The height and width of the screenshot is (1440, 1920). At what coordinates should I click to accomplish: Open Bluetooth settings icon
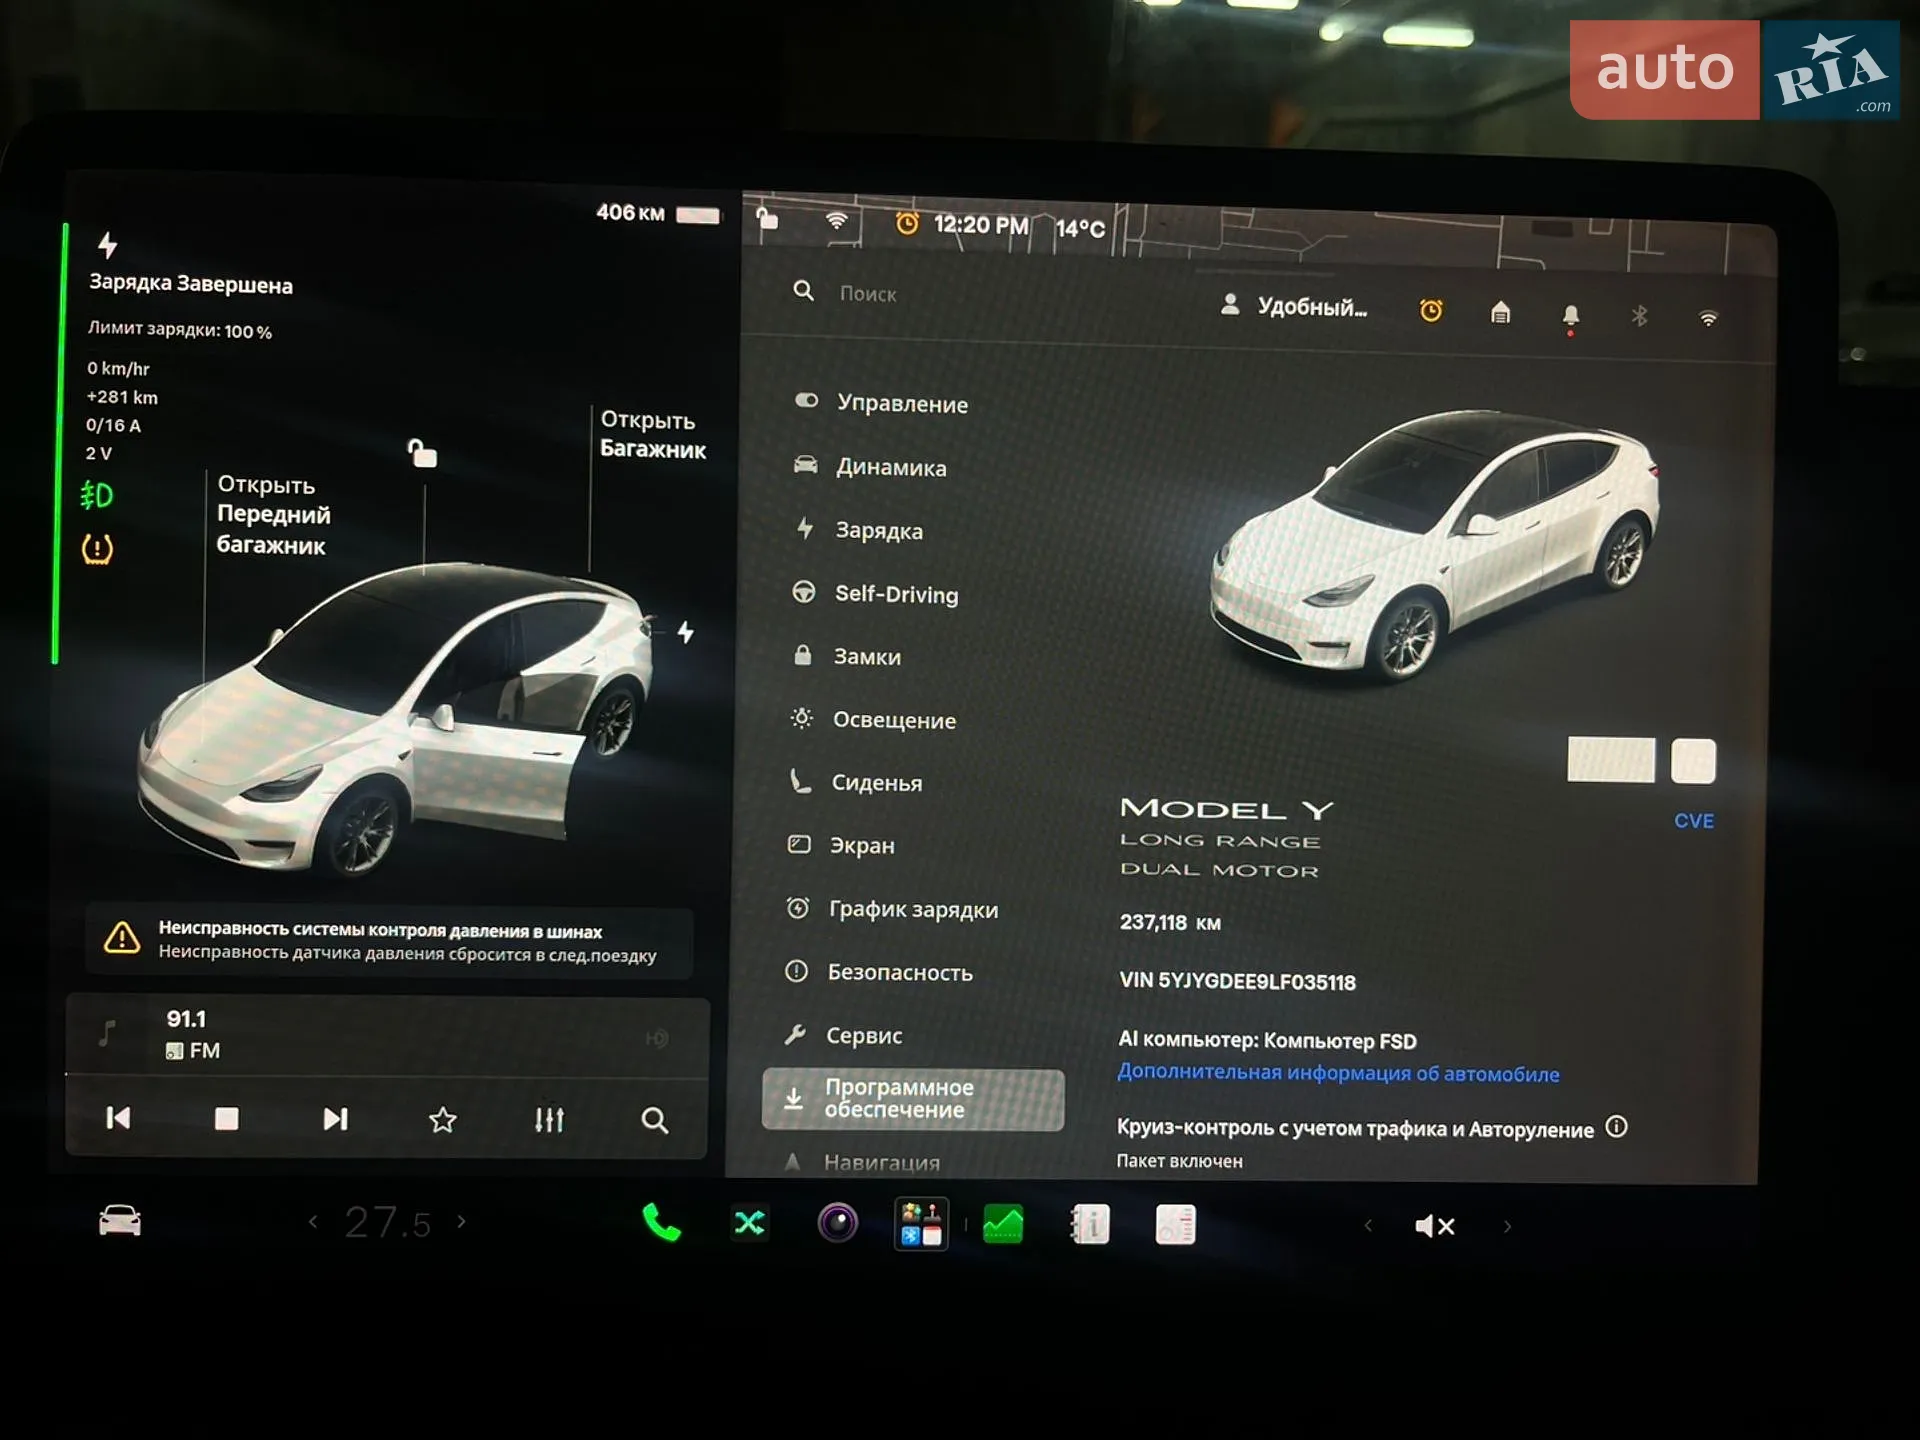[1639, 316]
